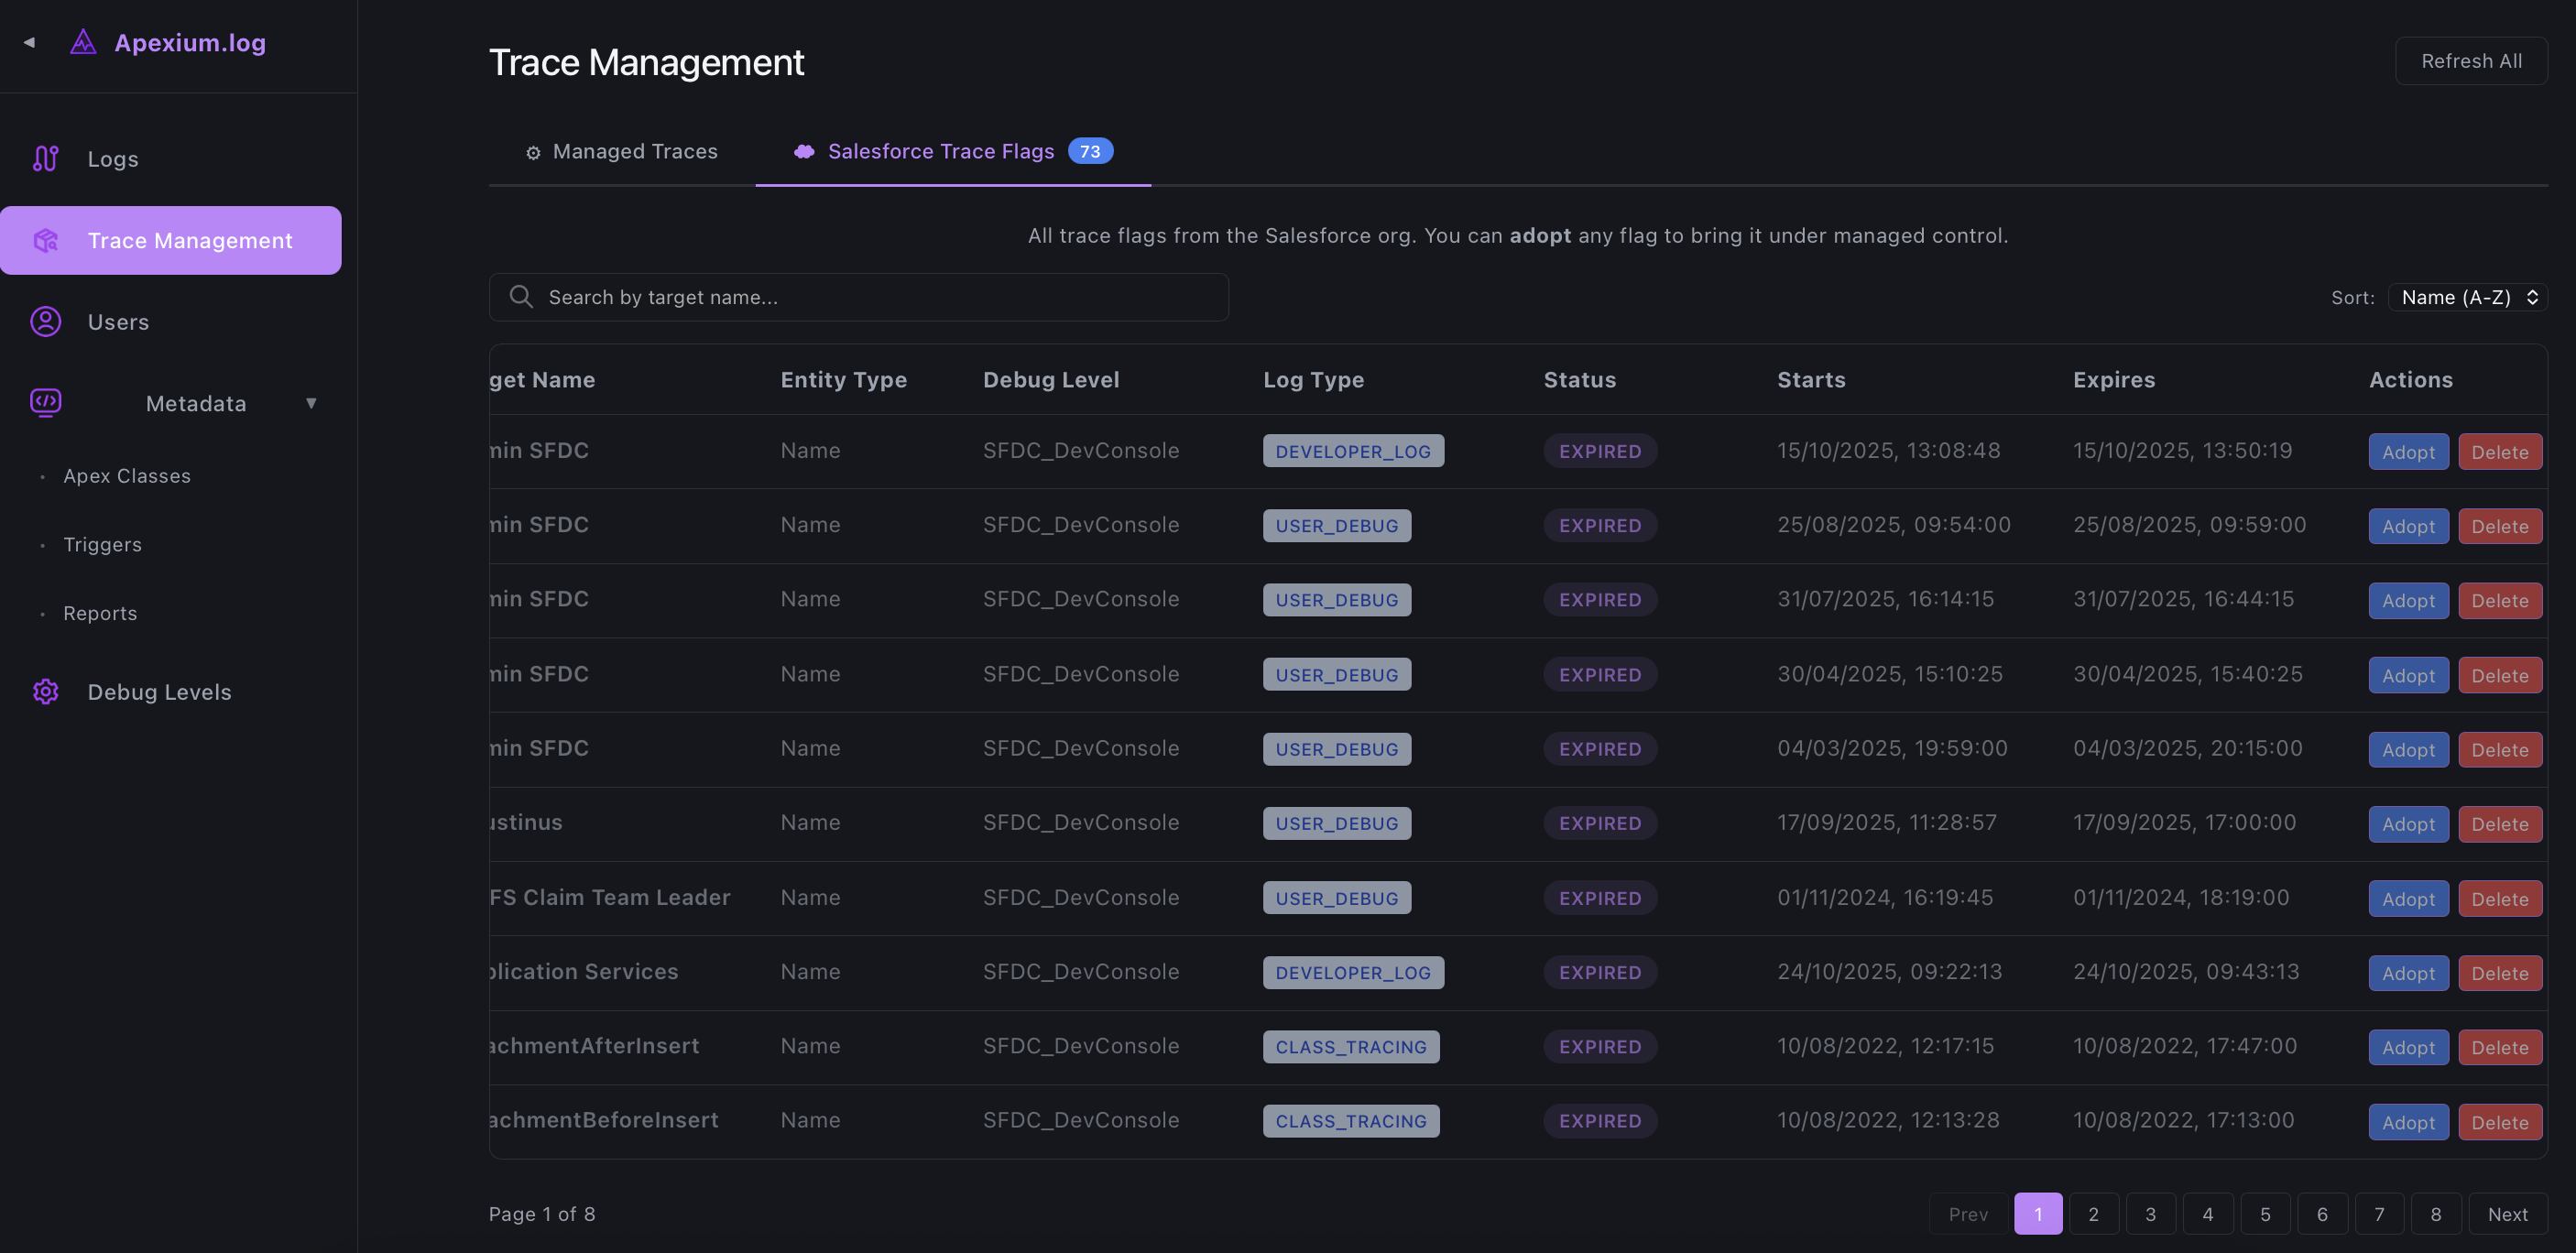The width and height of the screenshot is (2576, 1253).
Task: Expand the Metadata section arrow
Action: [x=311, y=403]
